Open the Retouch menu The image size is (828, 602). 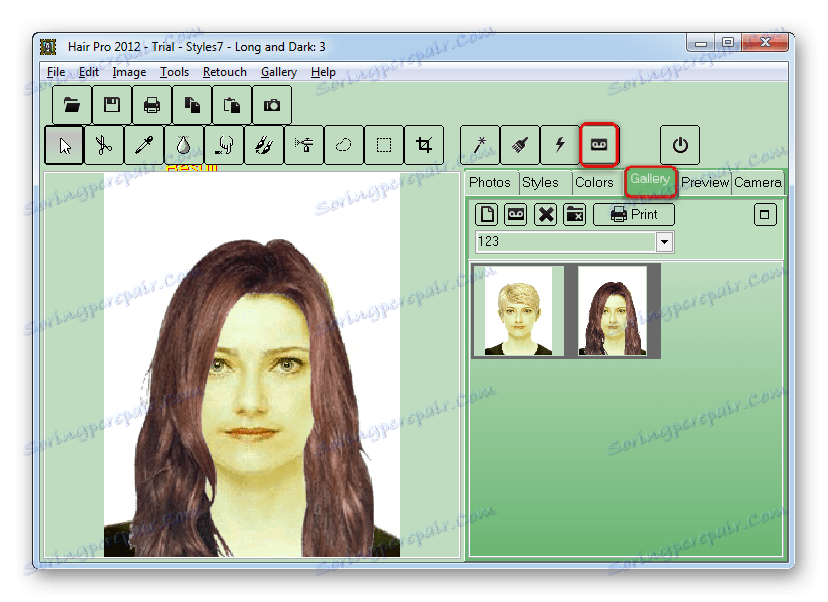click(225, 72)
